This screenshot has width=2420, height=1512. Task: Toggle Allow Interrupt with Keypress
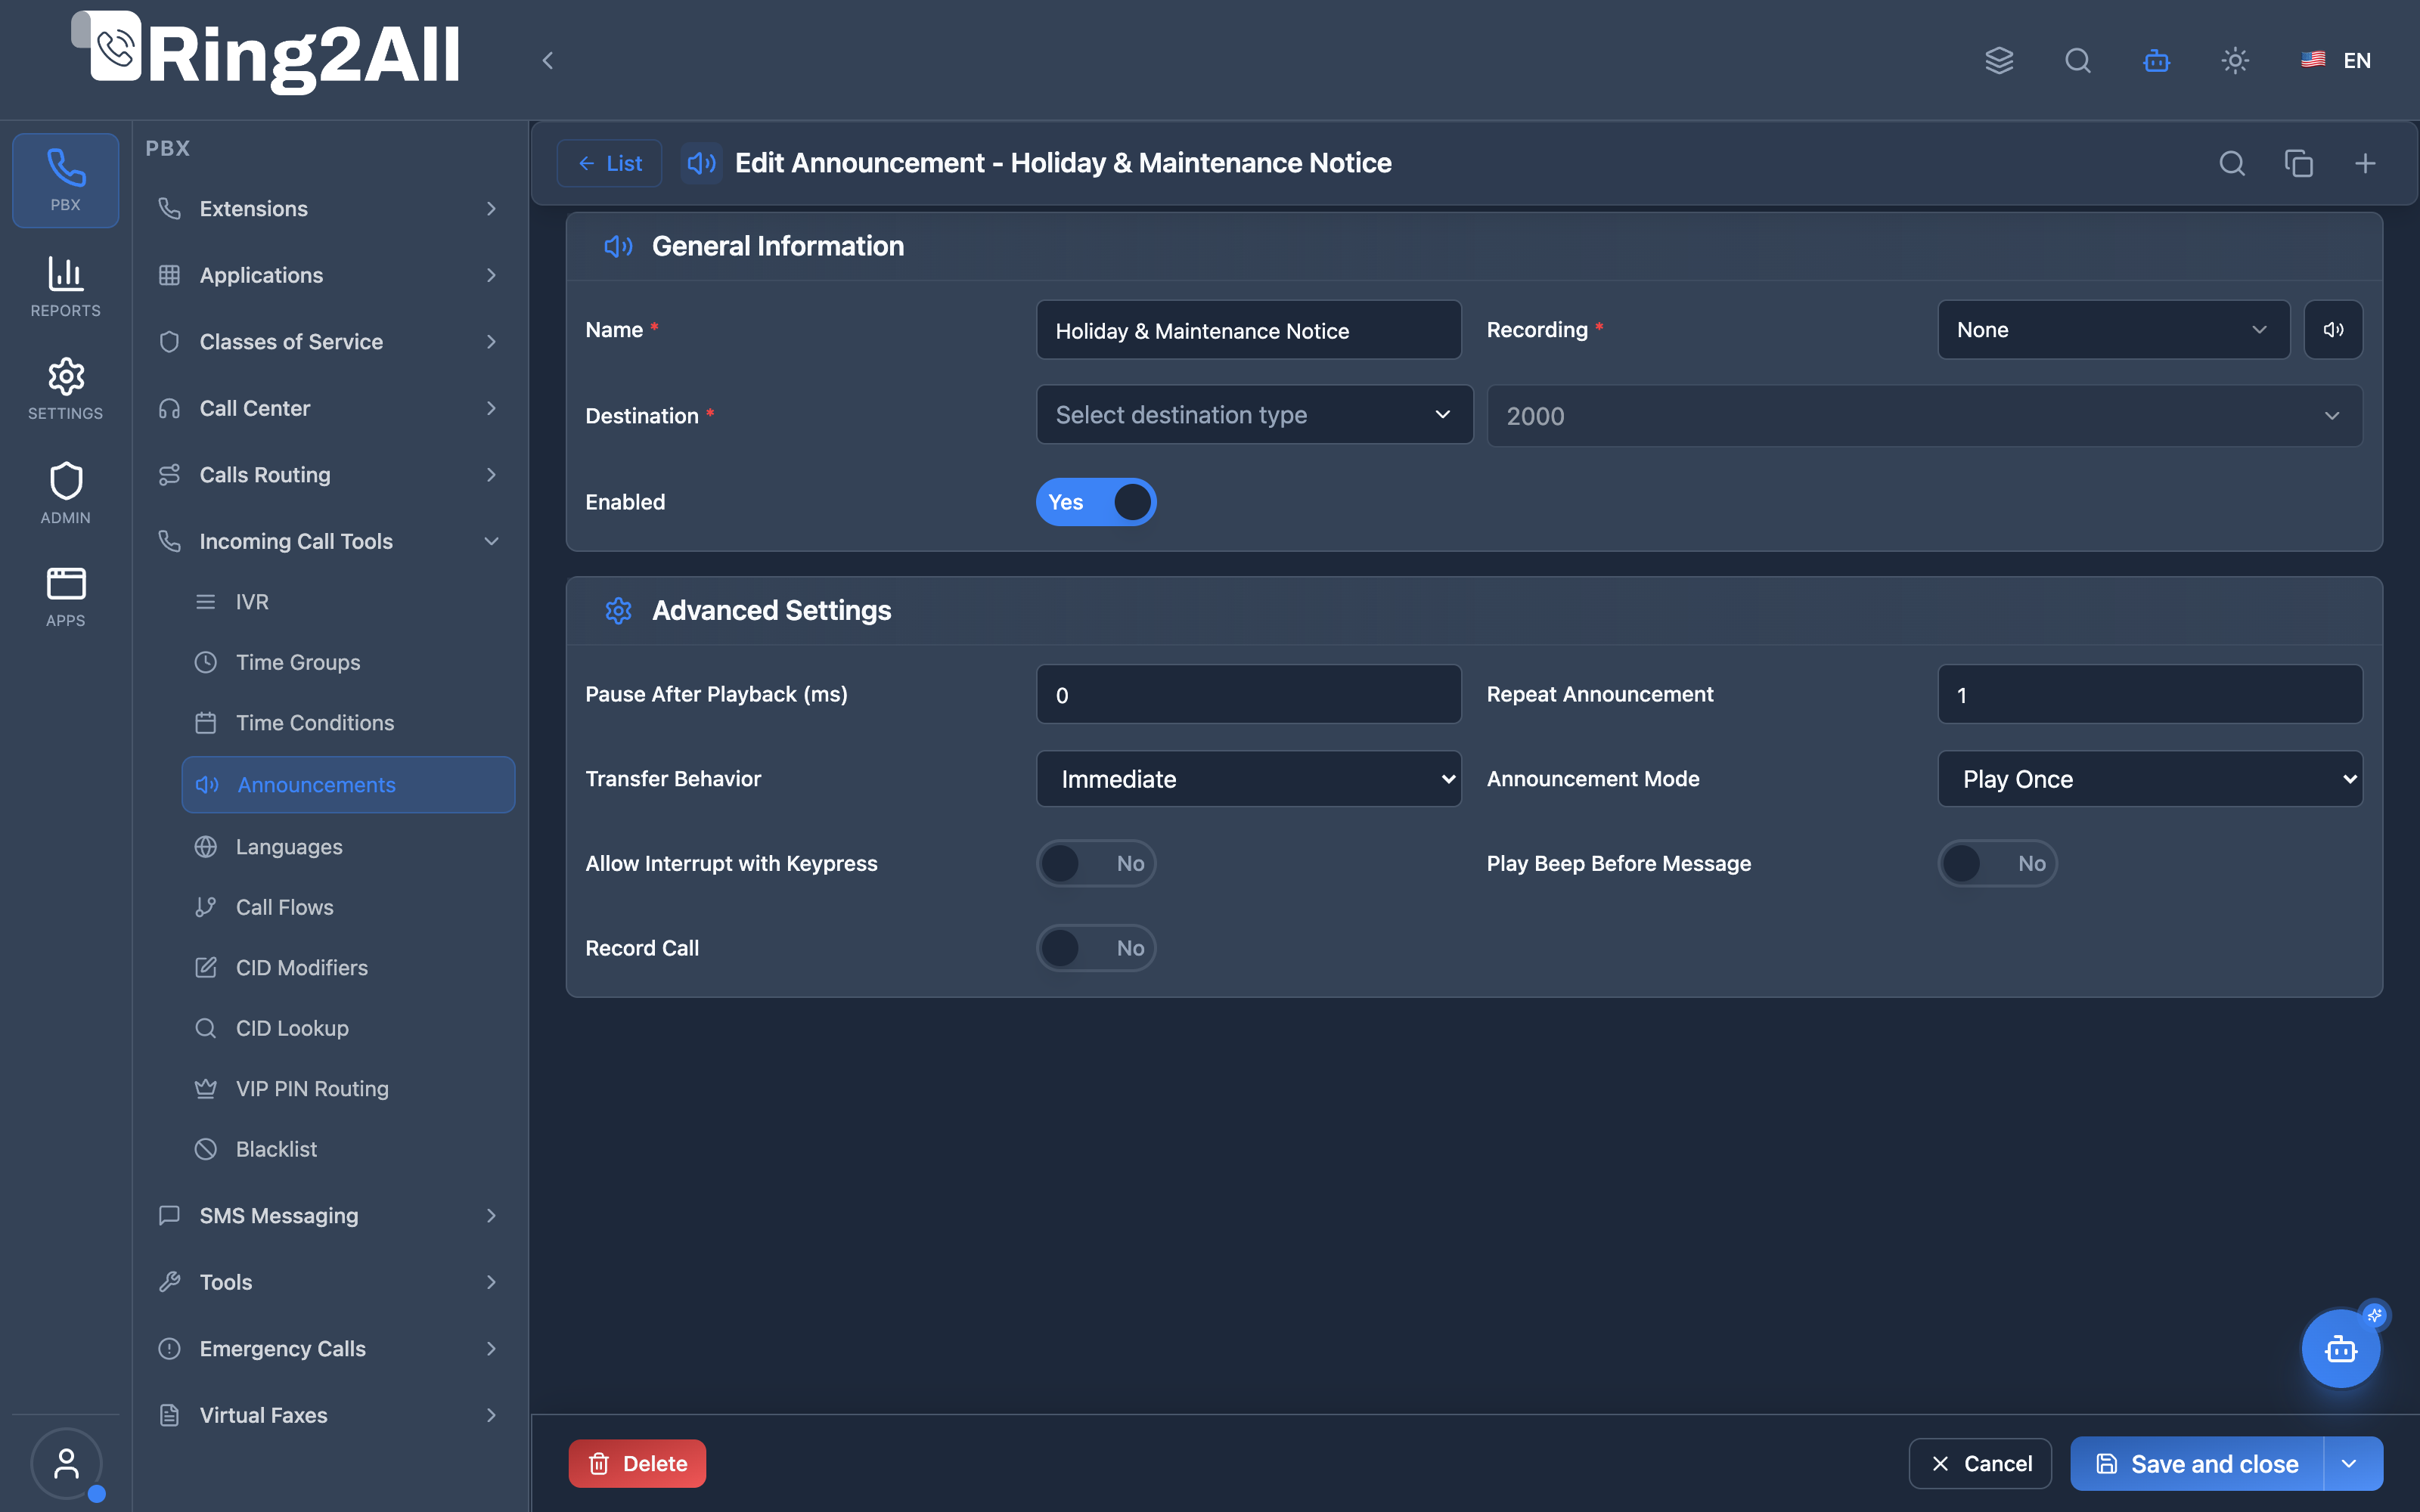[x=1096, y=863]
